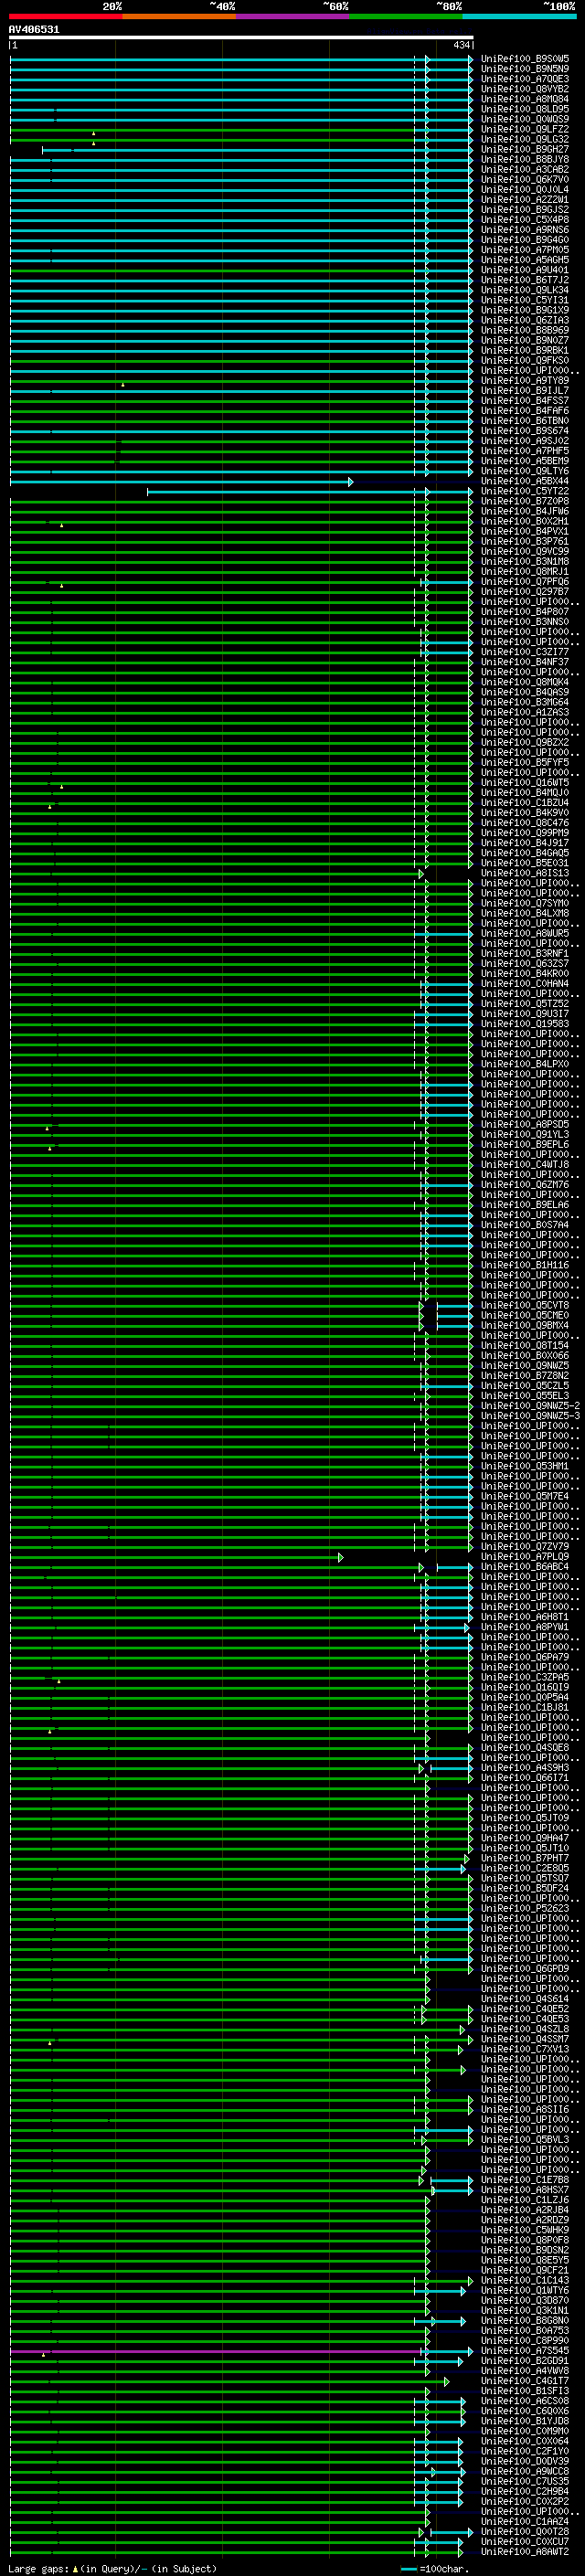Click the purple A7S545 alignment bar
This screenshot has height=2576, width=585.
(x=216, y=2352)
